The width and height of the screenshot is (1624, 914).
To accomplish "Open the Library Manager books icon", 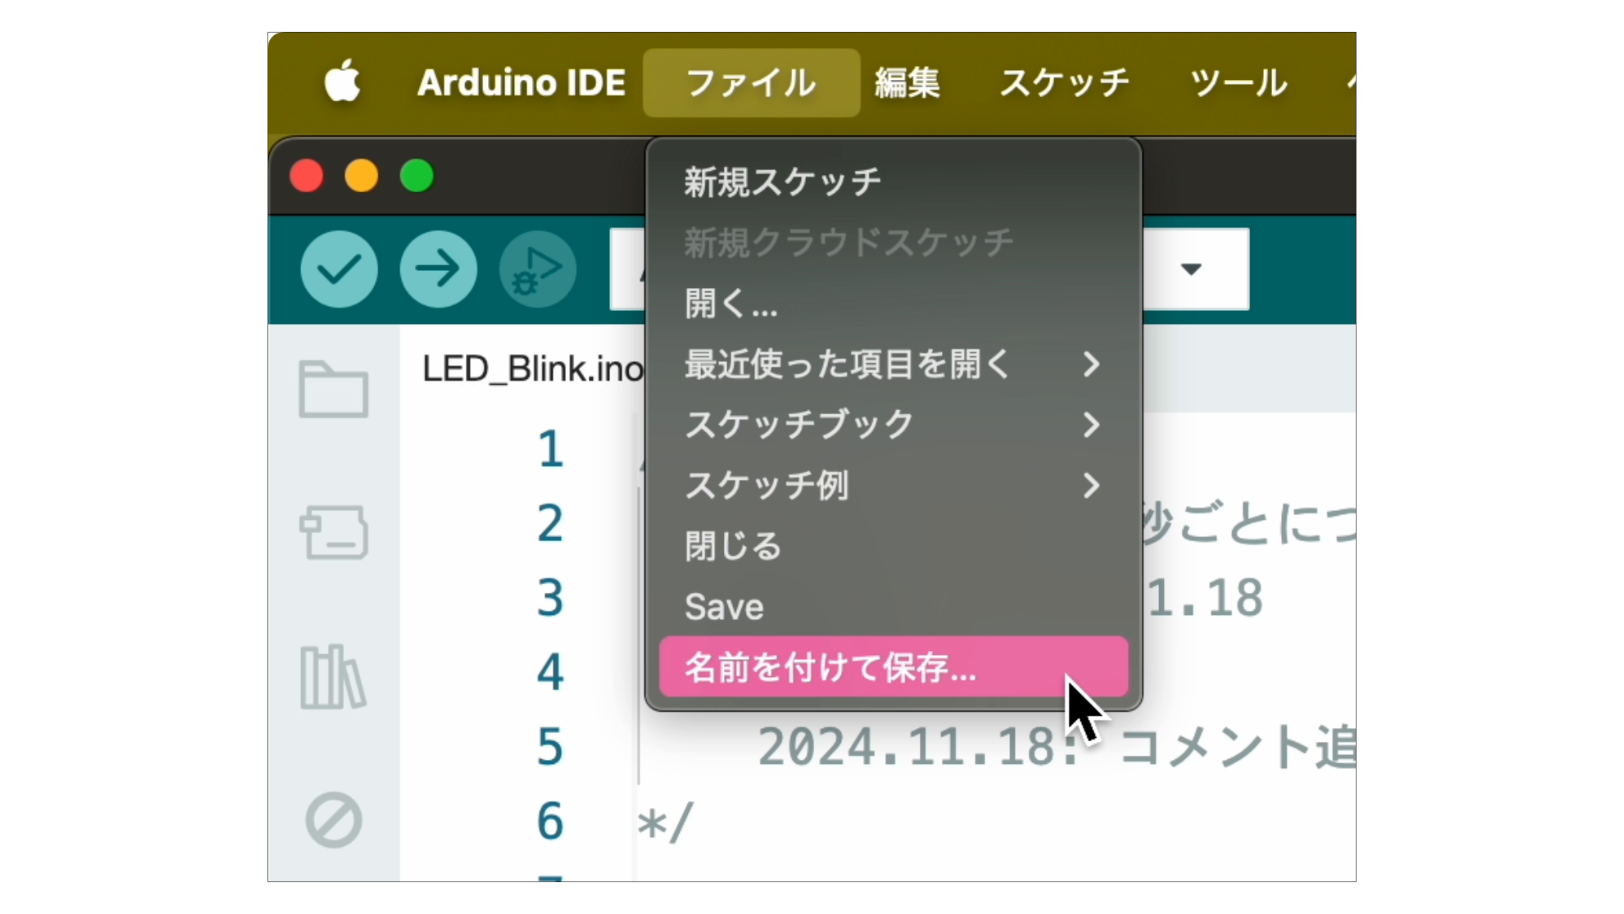I will coord(333,677).
